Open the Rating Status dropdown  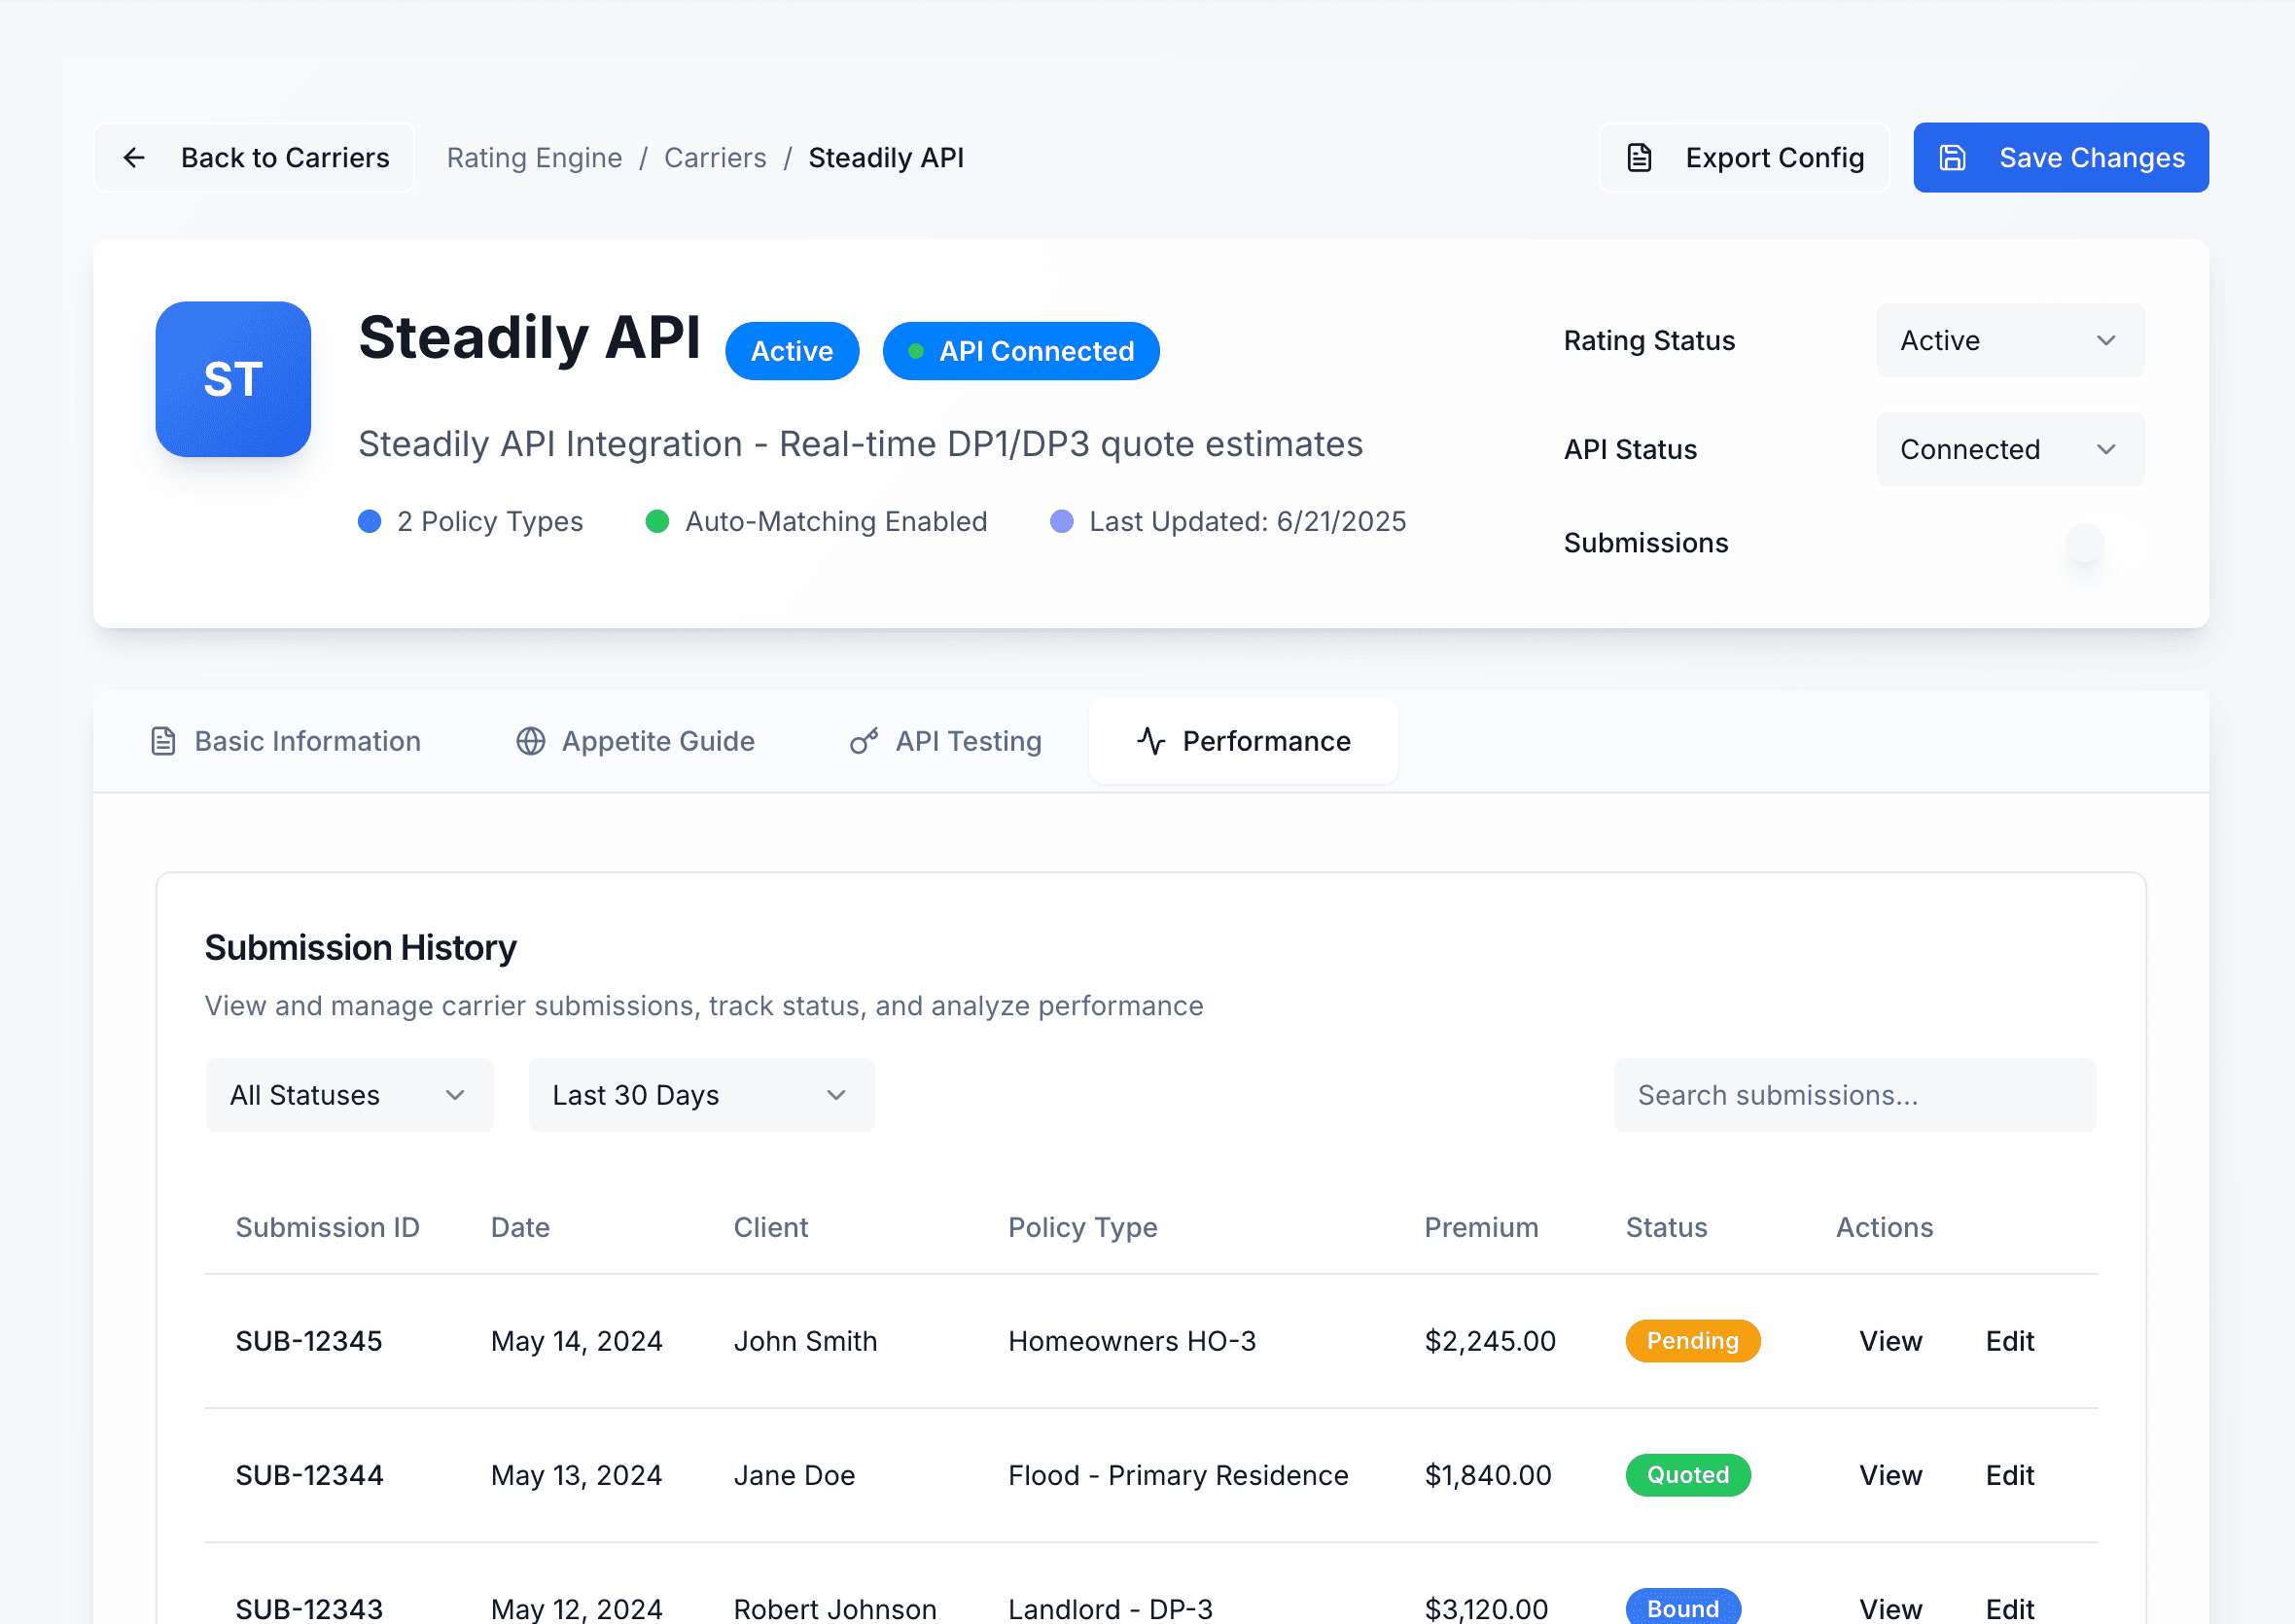pos(2009,340)
